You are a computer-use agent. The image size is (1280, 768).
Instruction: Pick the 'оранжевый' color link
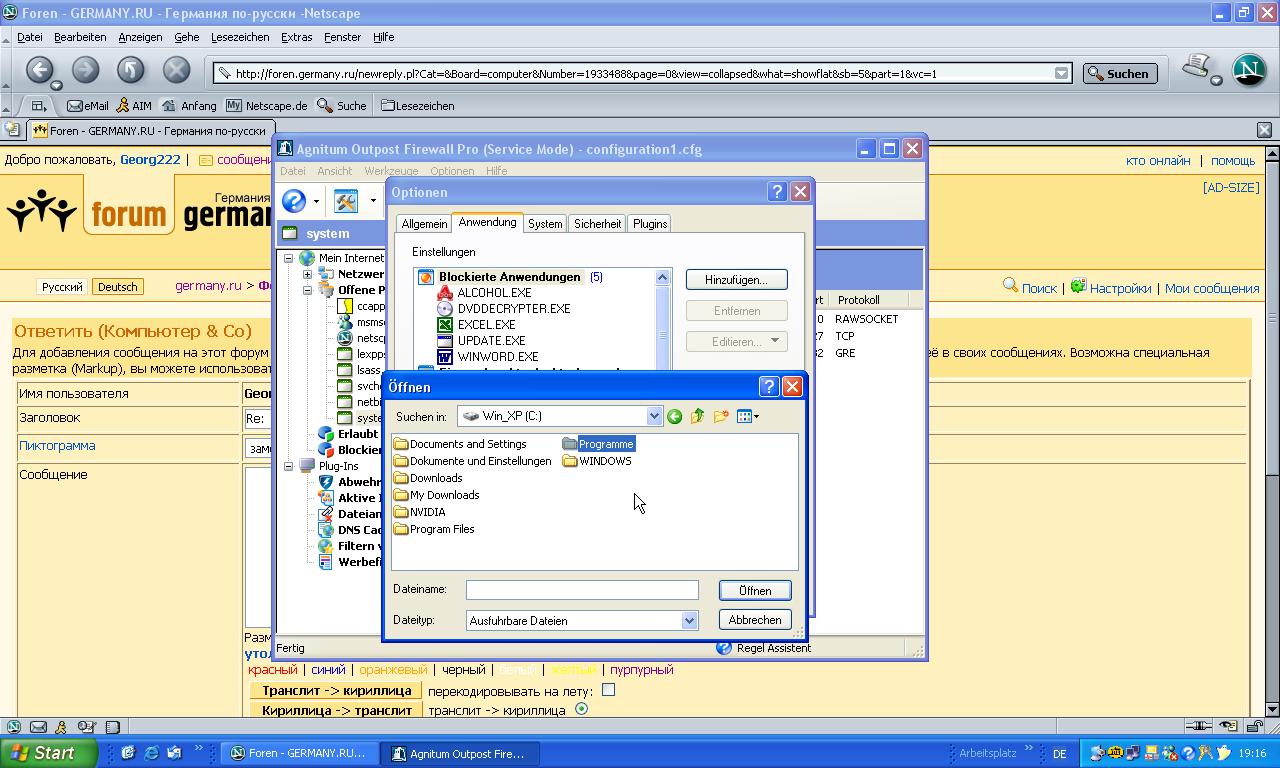(x=393, y=670)
